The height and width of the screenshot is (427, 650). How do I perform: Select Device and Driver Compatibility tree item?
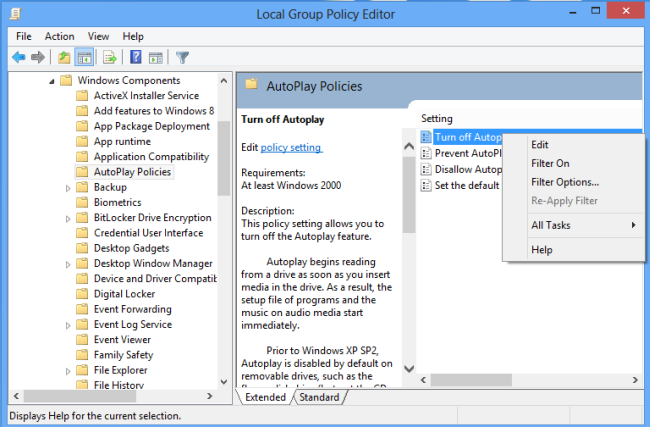155,279
